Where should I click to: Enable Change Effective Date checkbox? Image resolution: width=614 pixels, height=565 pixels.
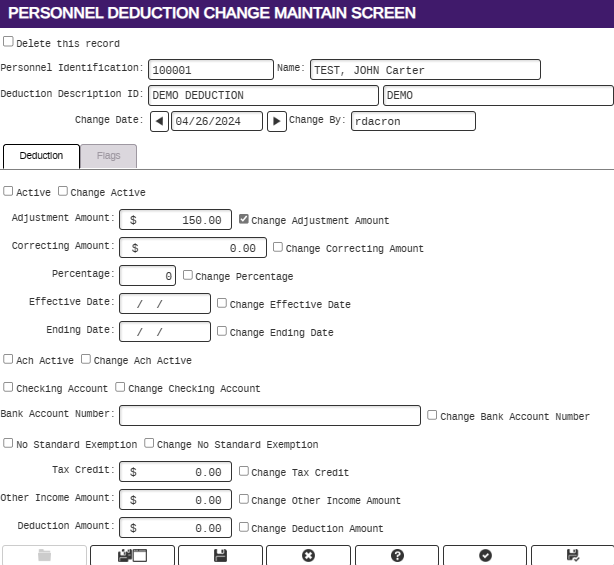pos(222,303)
